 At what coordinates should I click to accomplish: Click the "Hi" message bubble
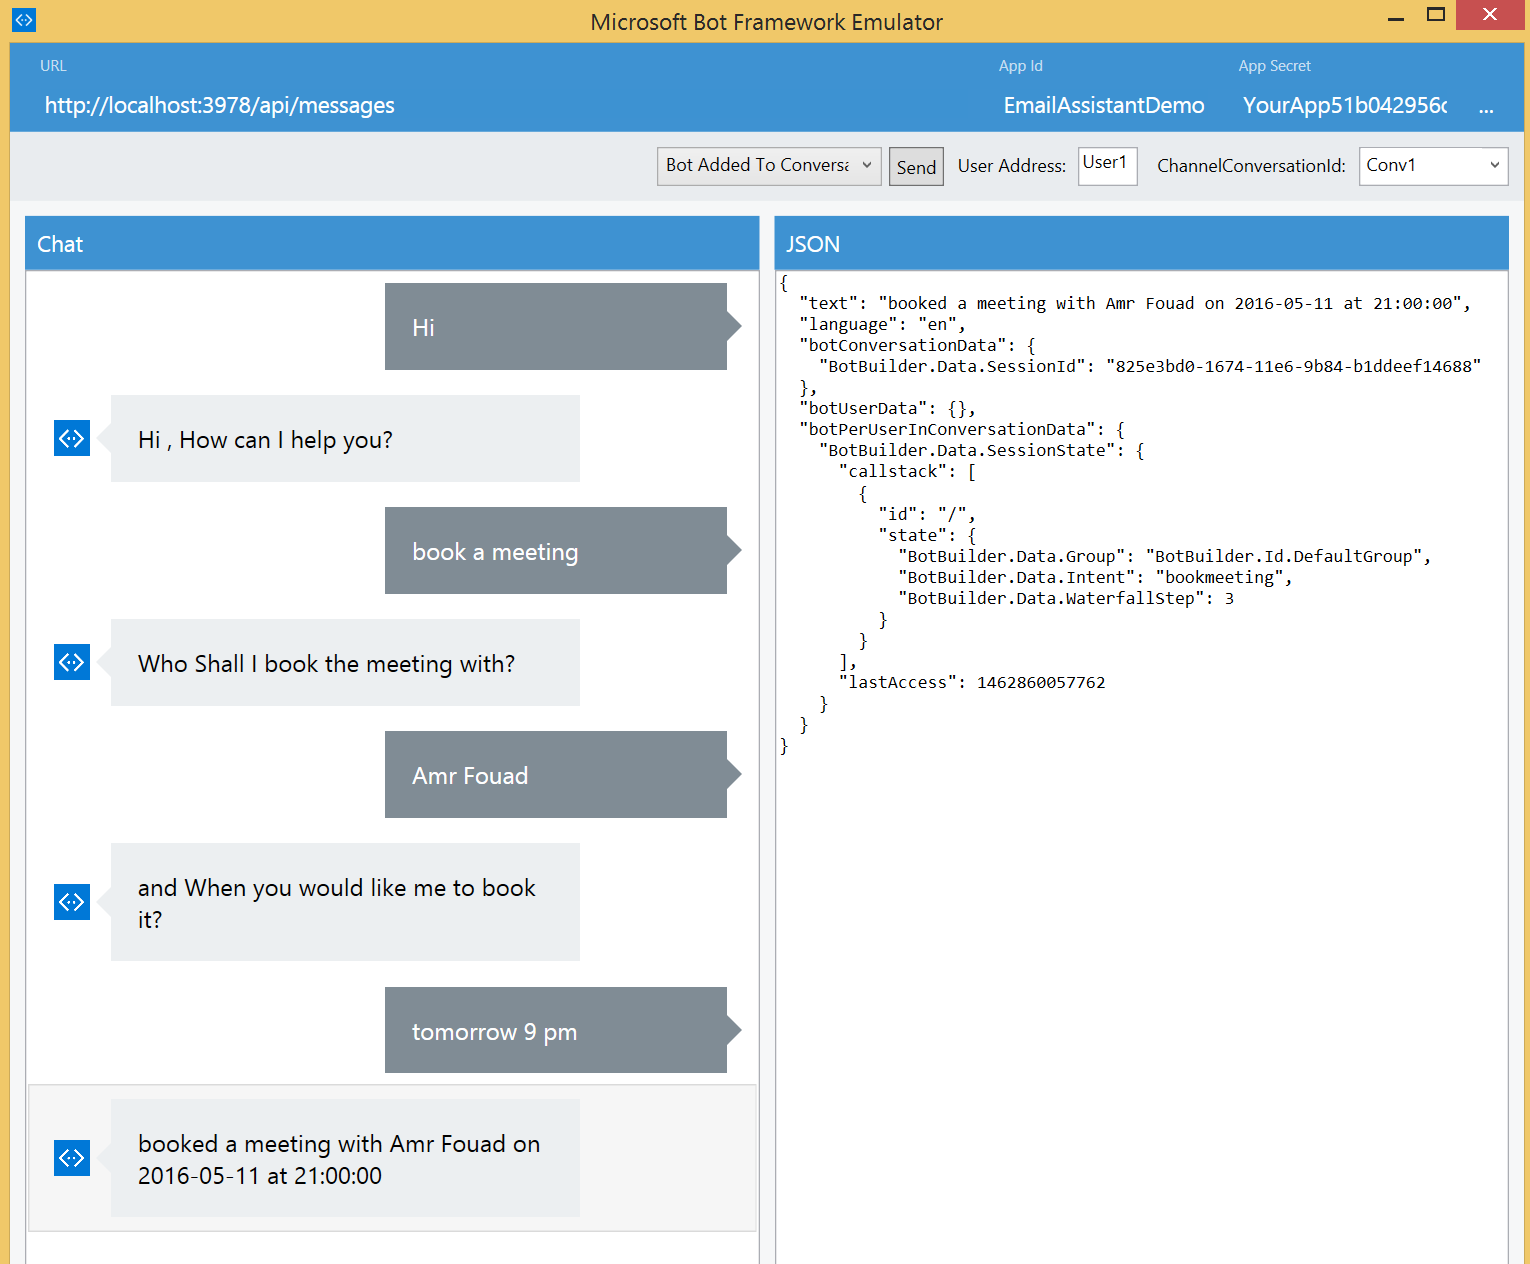click(x=555, y=326)
